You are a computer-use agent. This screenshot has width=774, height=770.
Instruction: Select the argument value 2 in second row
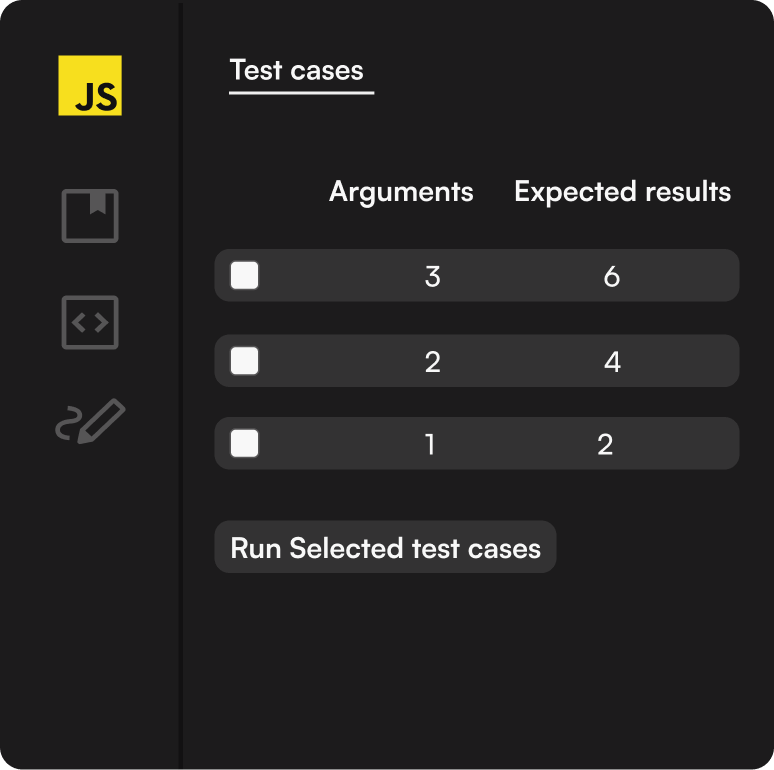[432, 362]
